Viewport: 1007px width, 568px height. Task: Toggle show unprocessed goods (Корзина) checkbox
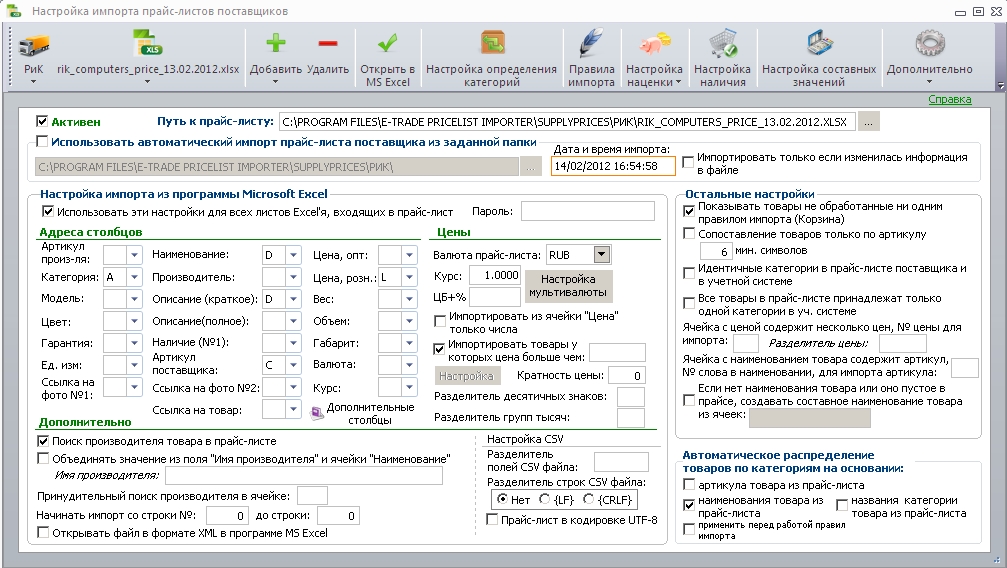pyautogui.click(x=689, y=211)
